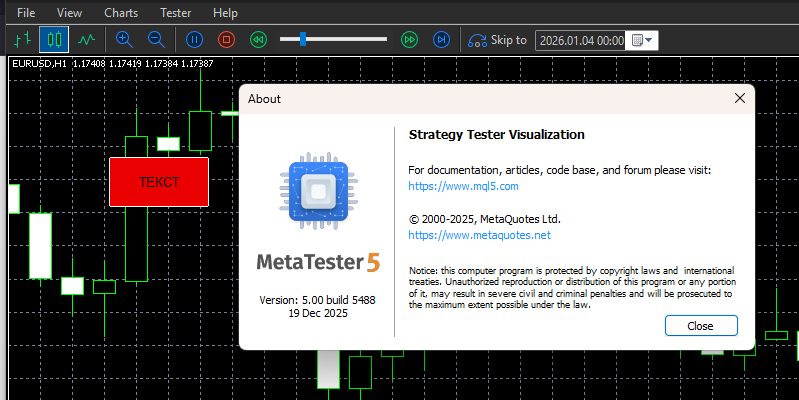
Task: Open the Charts menu
Action: tap(121, 13)
